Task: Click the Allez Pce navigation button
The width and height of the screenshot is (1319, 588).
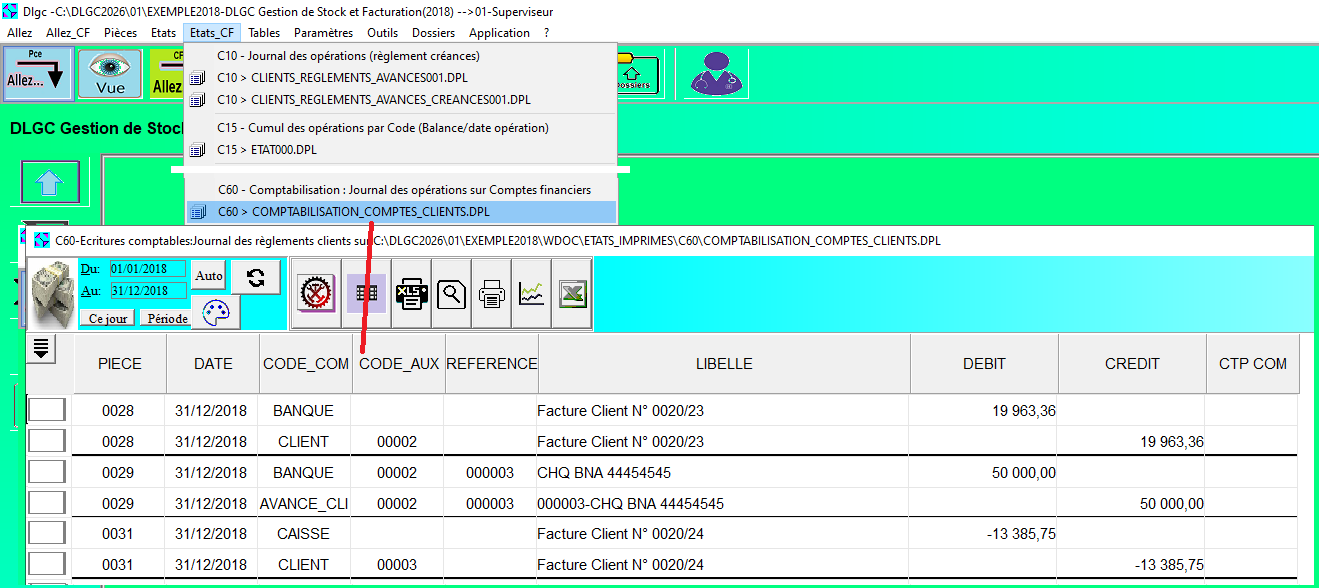Action: [36, 74]
